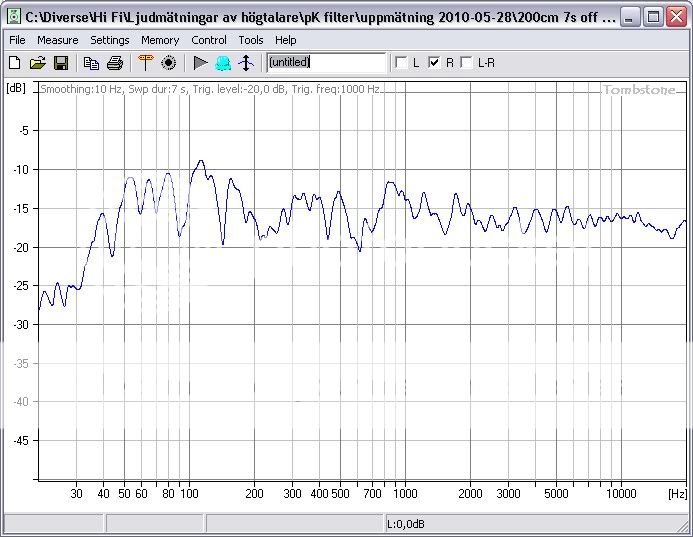This screenshot has height=537, width=693.
Task: Uncheck the R channel checkbox
Action: click(x=434, y=63)
